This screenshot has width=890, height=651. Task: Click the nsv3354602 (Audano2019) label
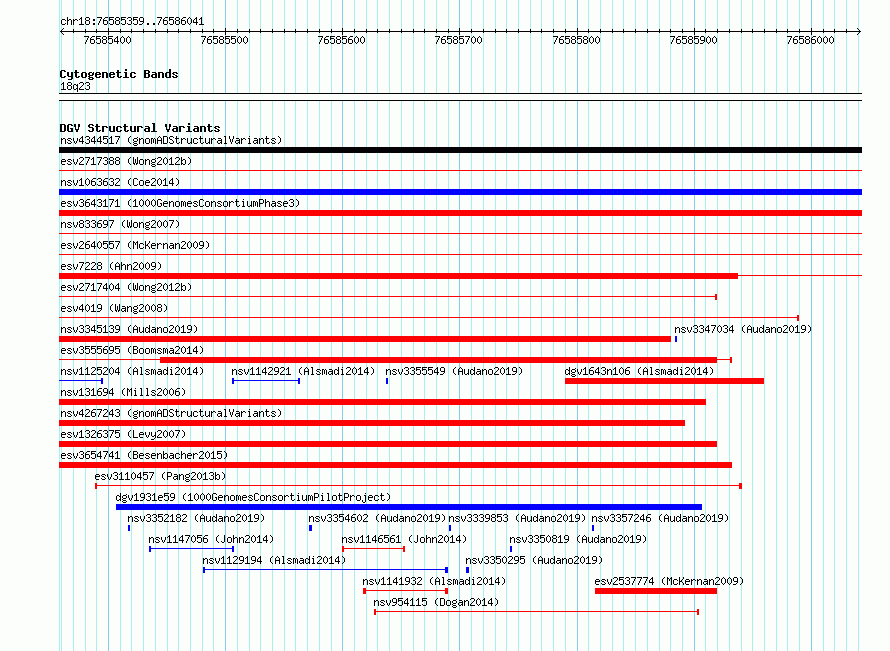point(377,518)
